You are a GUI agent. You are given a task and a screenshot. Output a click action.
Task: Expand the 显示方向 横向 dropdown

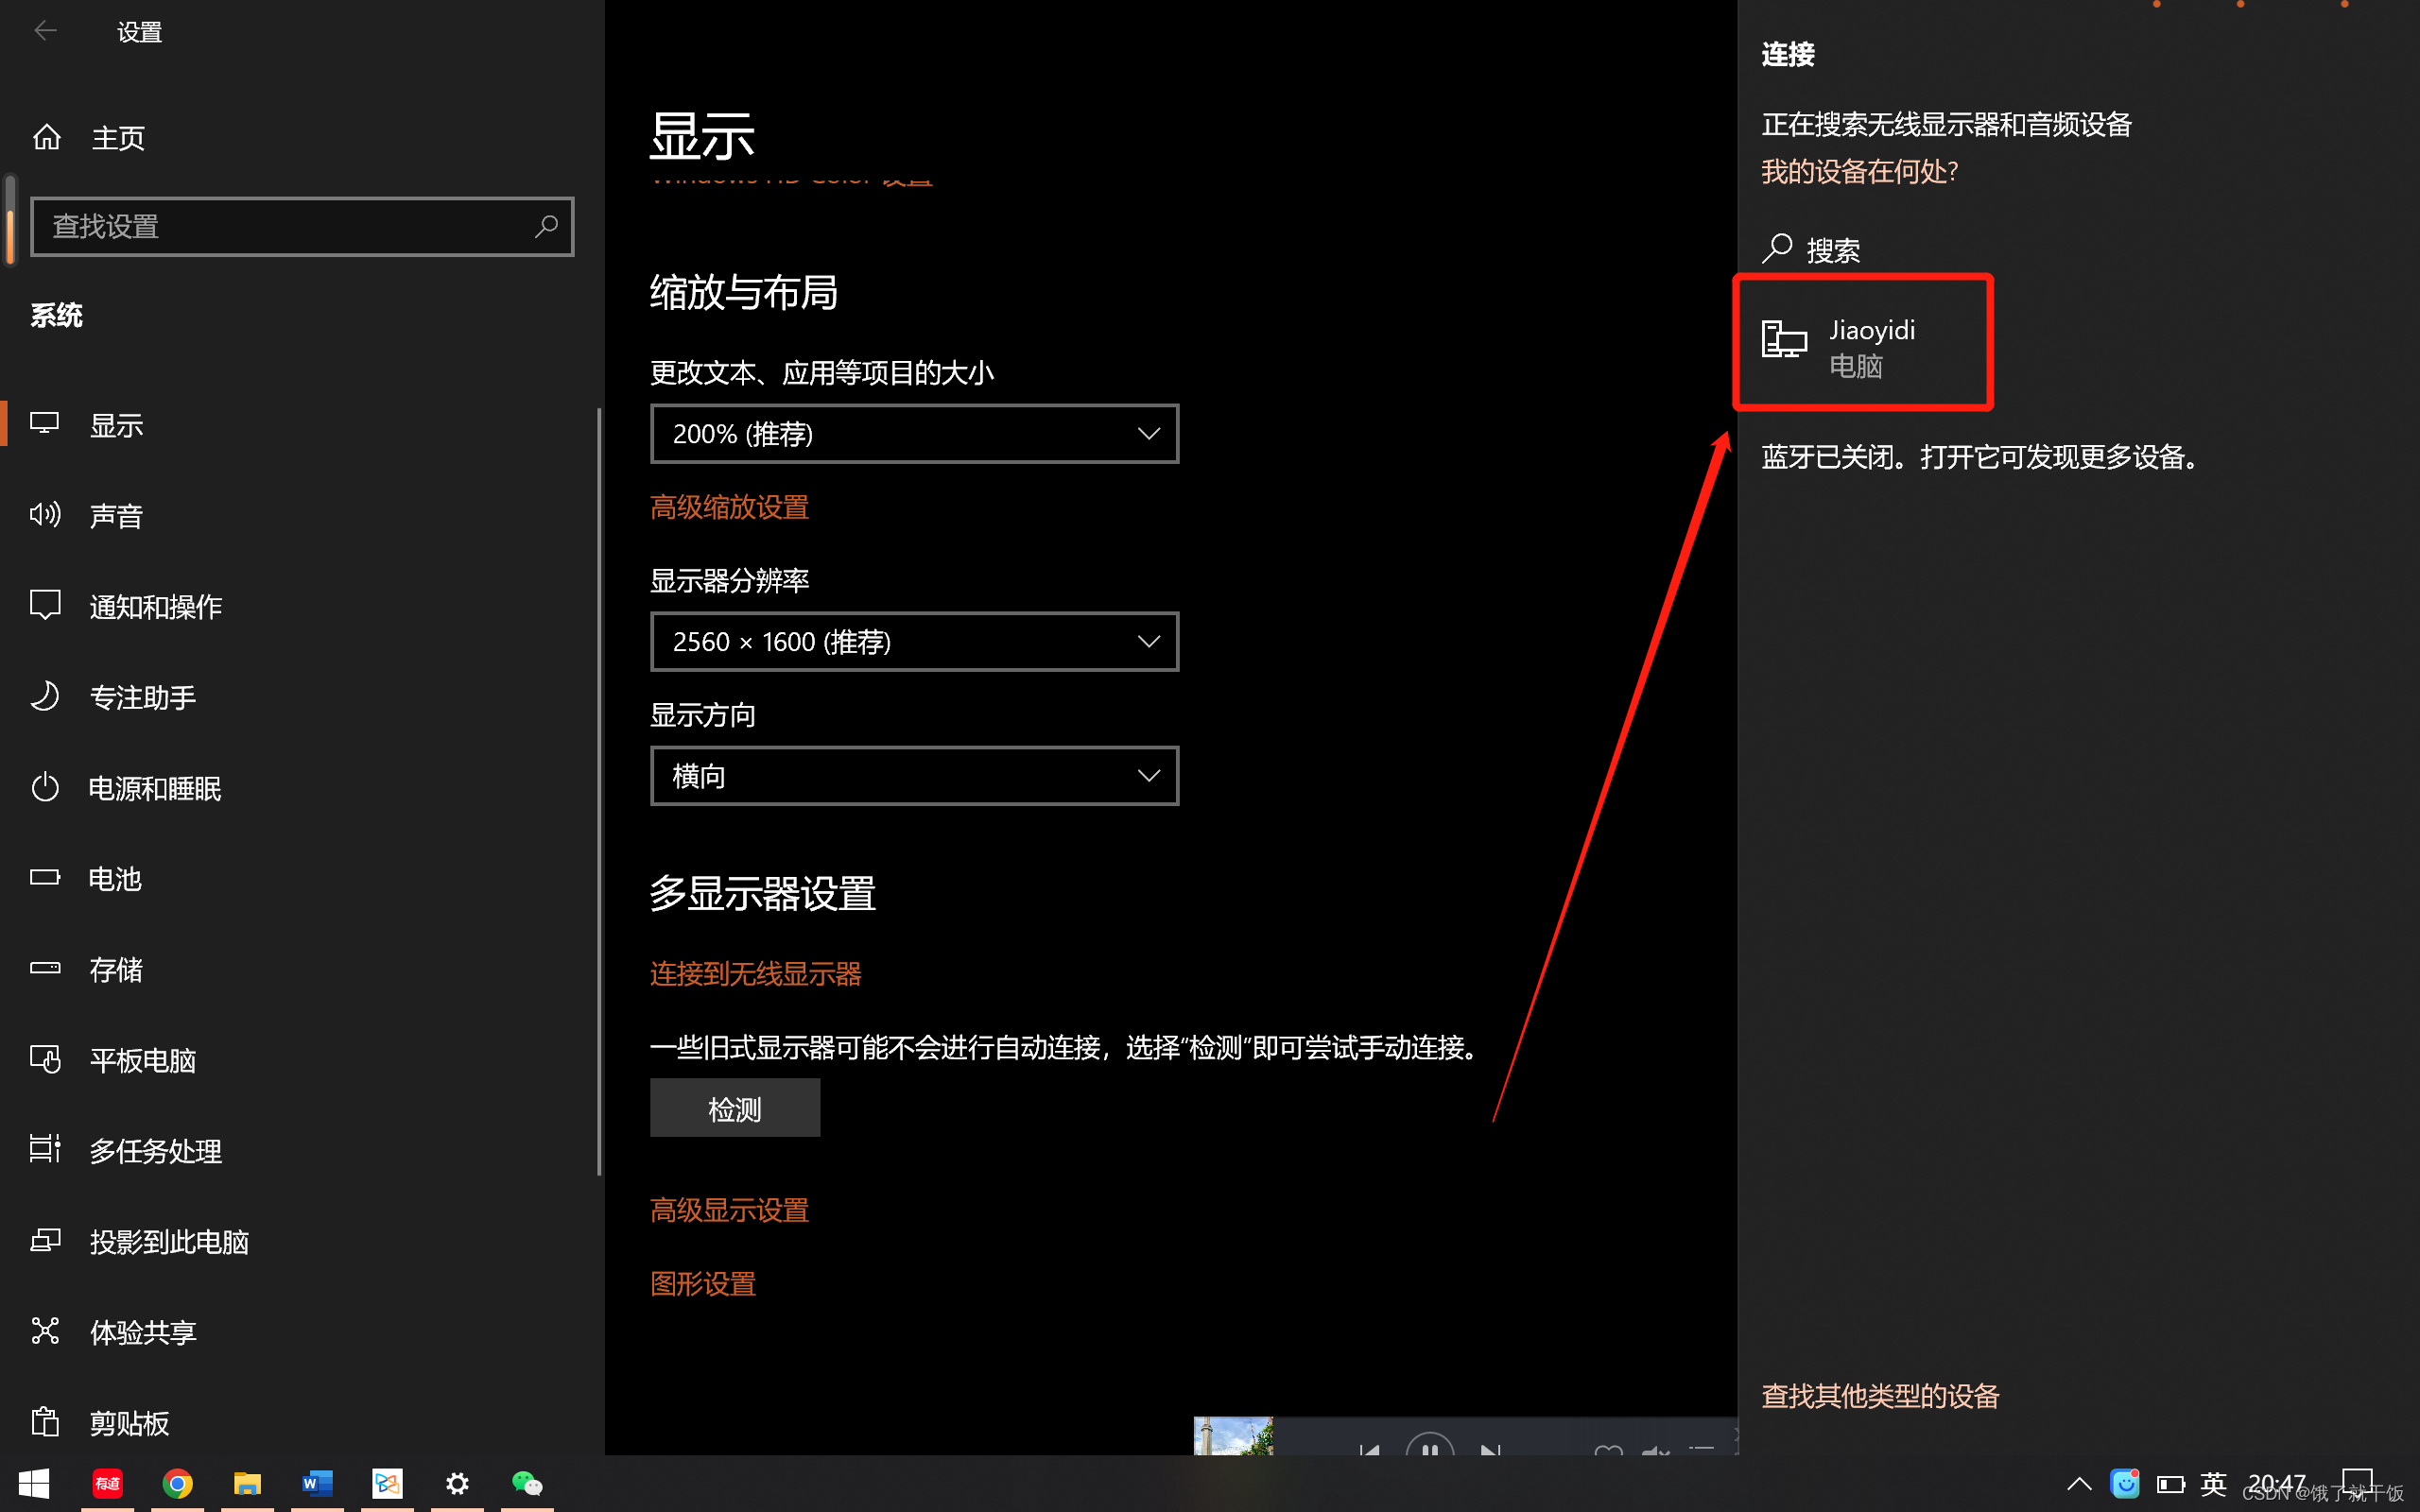tap(915, 775)
